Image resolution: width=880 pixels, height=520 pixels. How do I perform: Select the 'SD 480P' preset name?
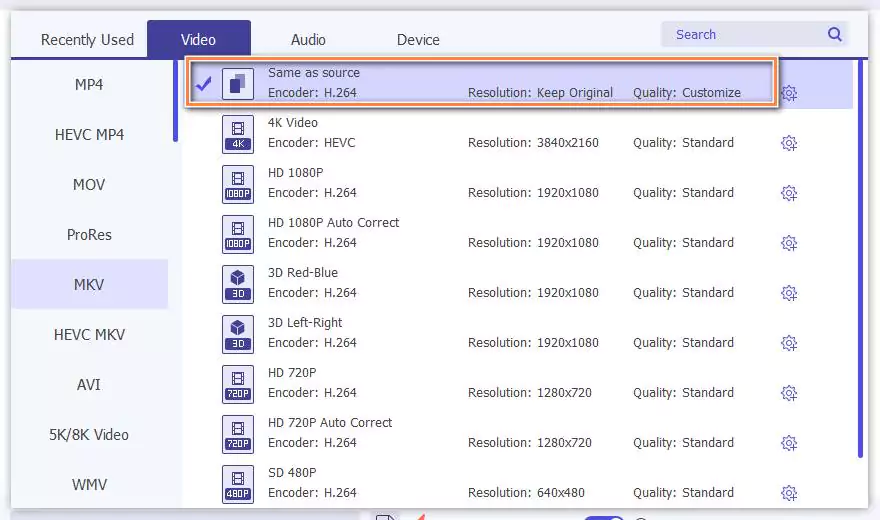coord(292,472)
